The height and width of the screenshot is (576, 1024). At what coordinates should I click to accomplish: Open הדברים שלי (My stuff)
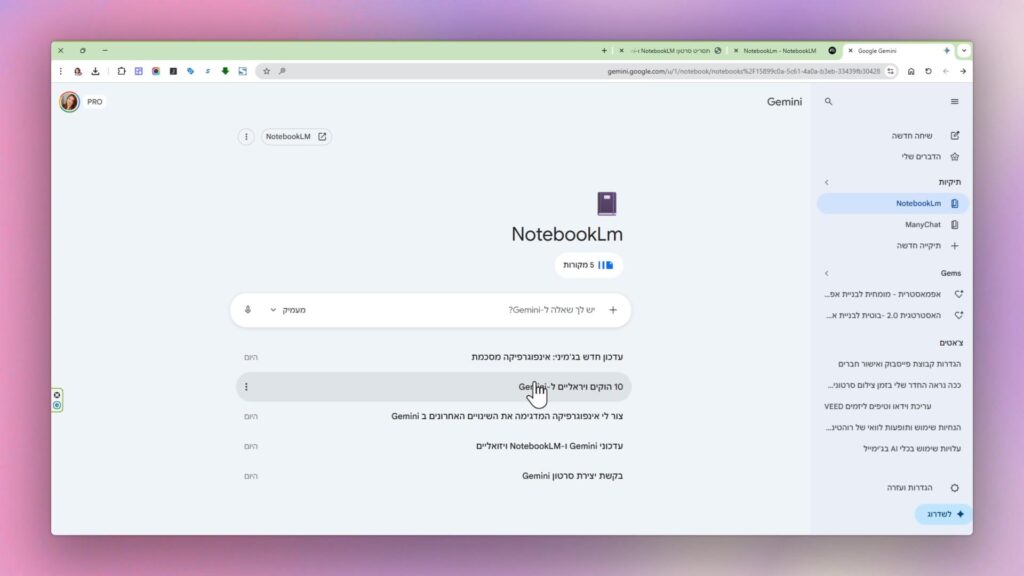pos(930,157)
